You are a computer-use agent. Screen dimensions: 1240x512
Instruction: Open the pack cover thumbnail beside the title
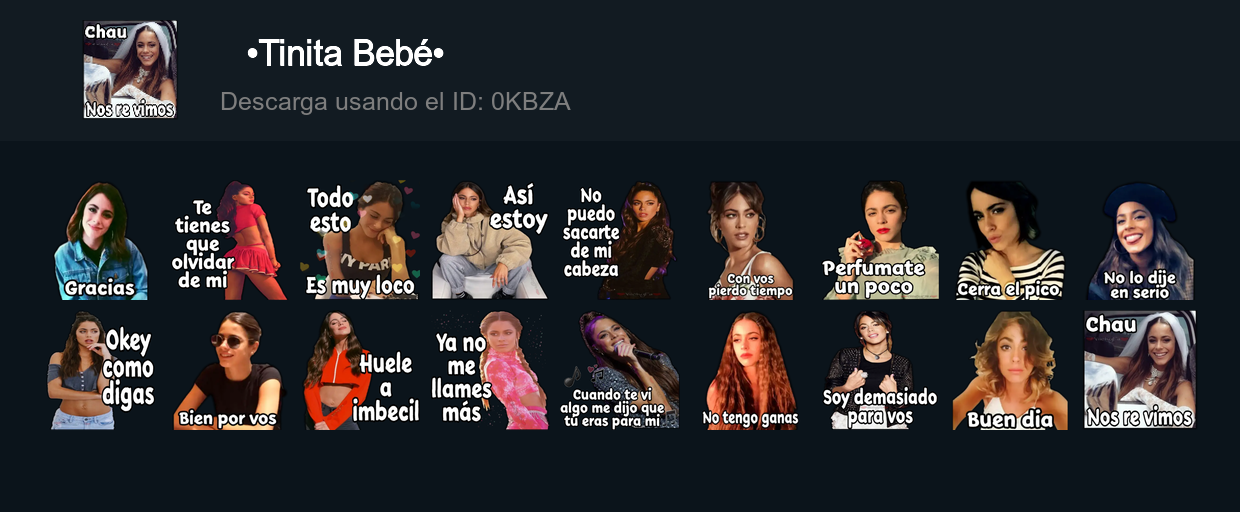click(x=130, y=70)
